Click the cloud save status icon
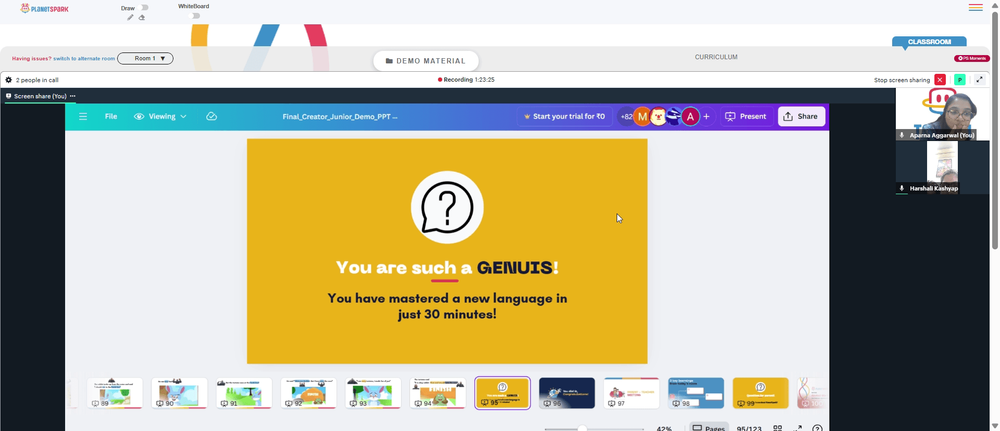Viewport: 1000px width, 431px height. click(212, 117)
